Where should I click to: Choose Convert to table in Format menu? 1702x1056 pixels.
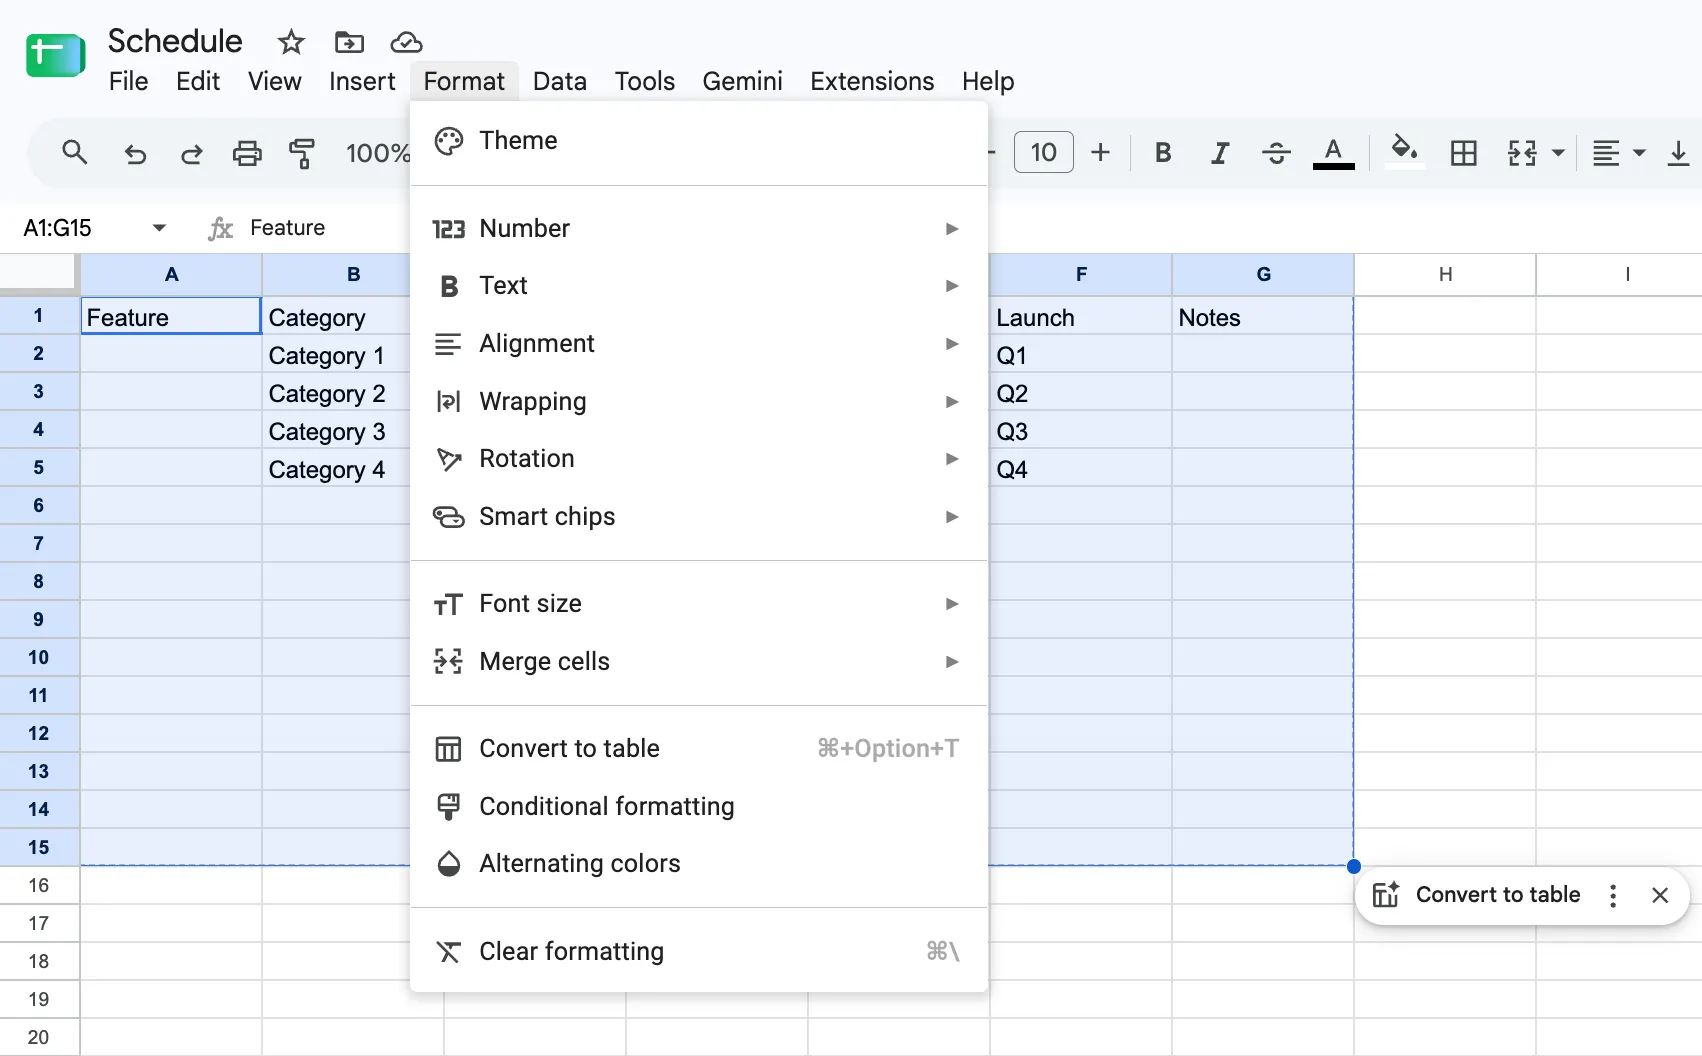click(x=698, y=749)
